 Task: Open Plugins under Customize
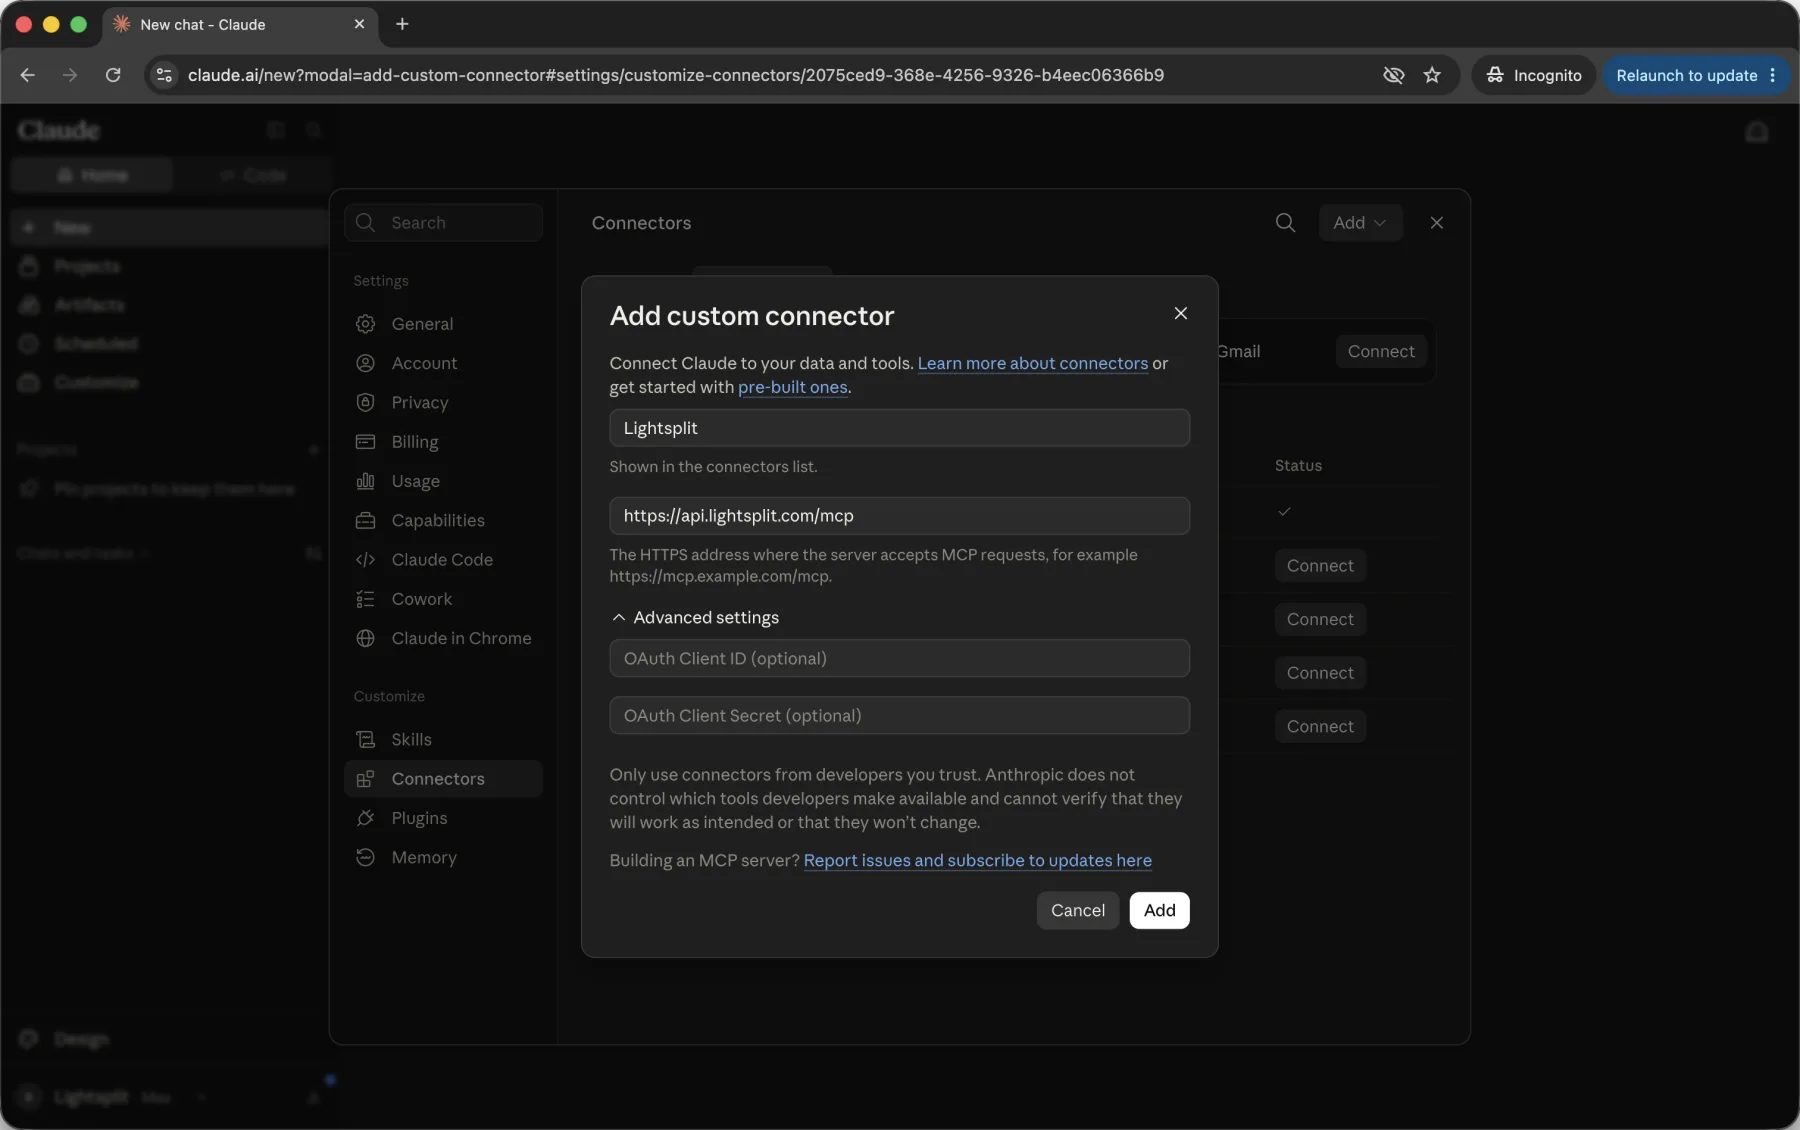443,818
